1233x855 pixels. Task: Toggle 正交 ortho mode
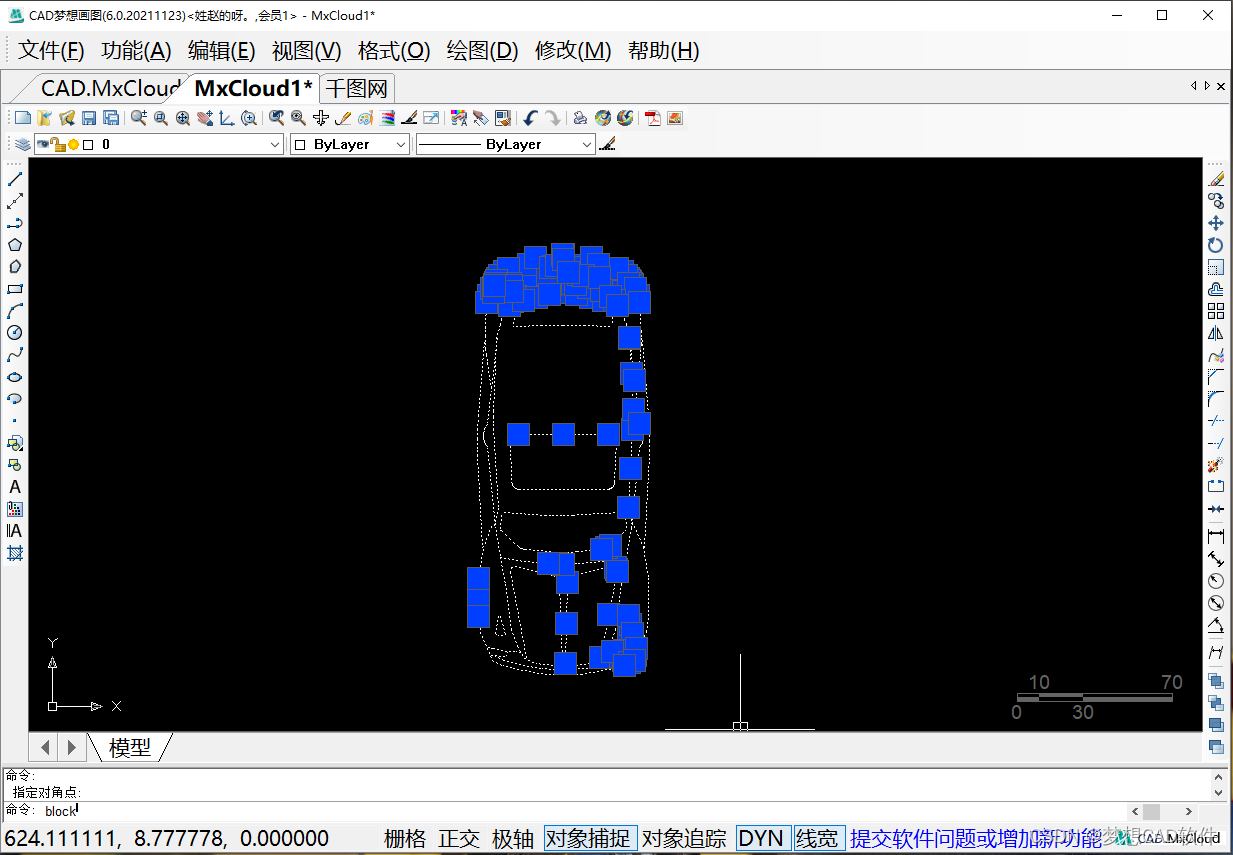(x=459, y=839)
